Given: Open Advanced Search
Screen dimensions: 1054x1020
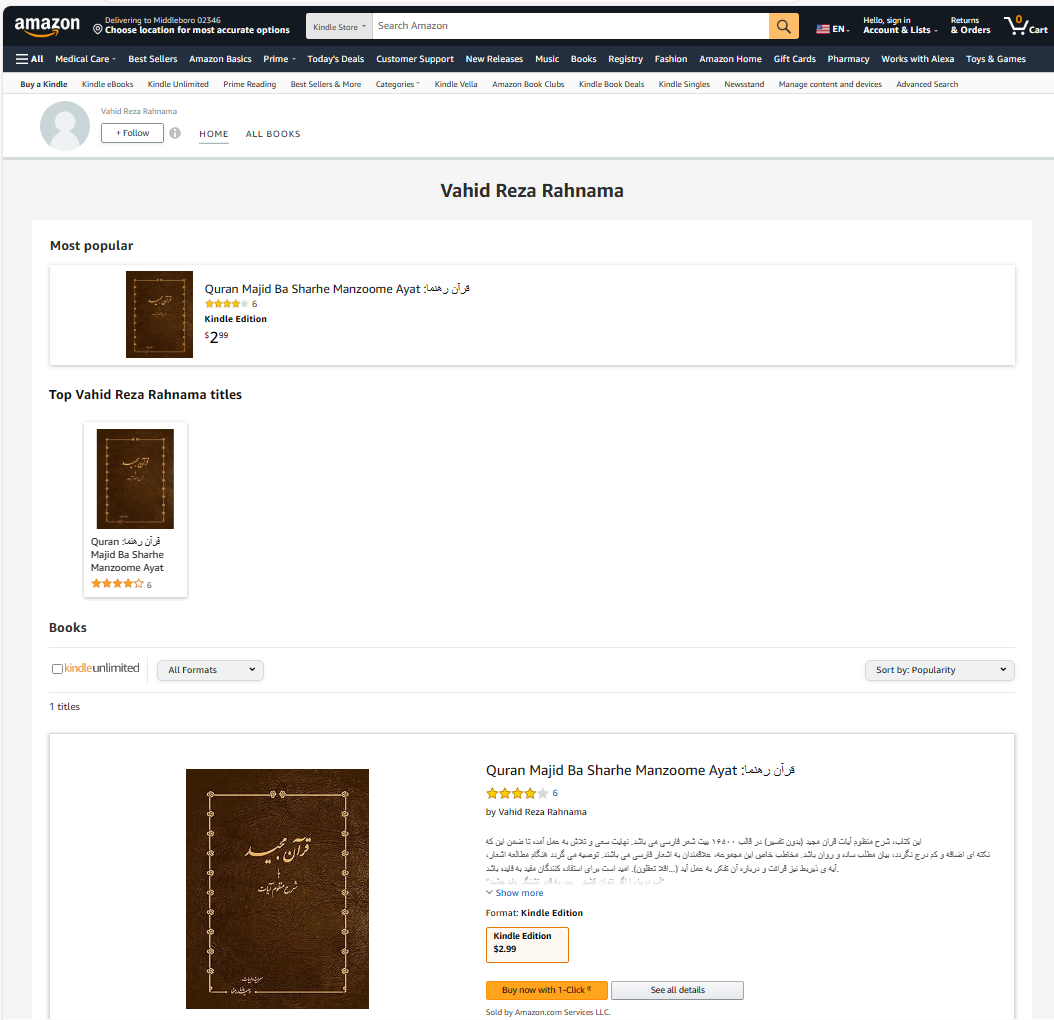Looking at the screenshot, I should tap(927, 84).
